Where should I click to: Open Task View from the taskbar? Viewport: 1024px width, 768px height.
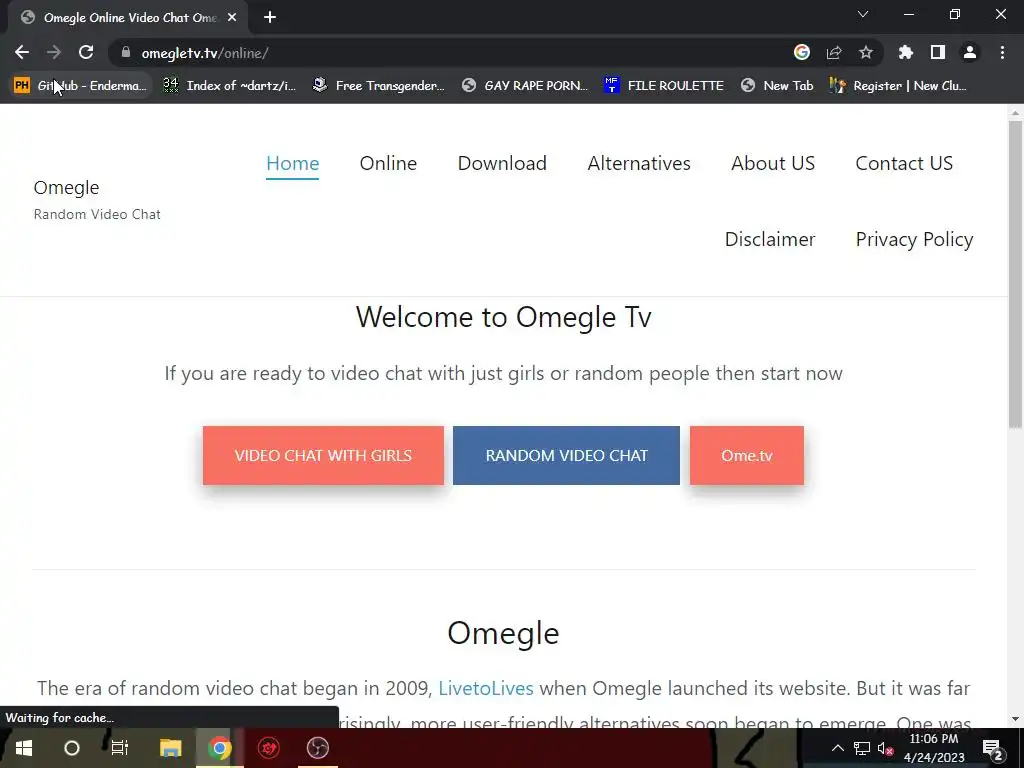[x=120, y=748]
